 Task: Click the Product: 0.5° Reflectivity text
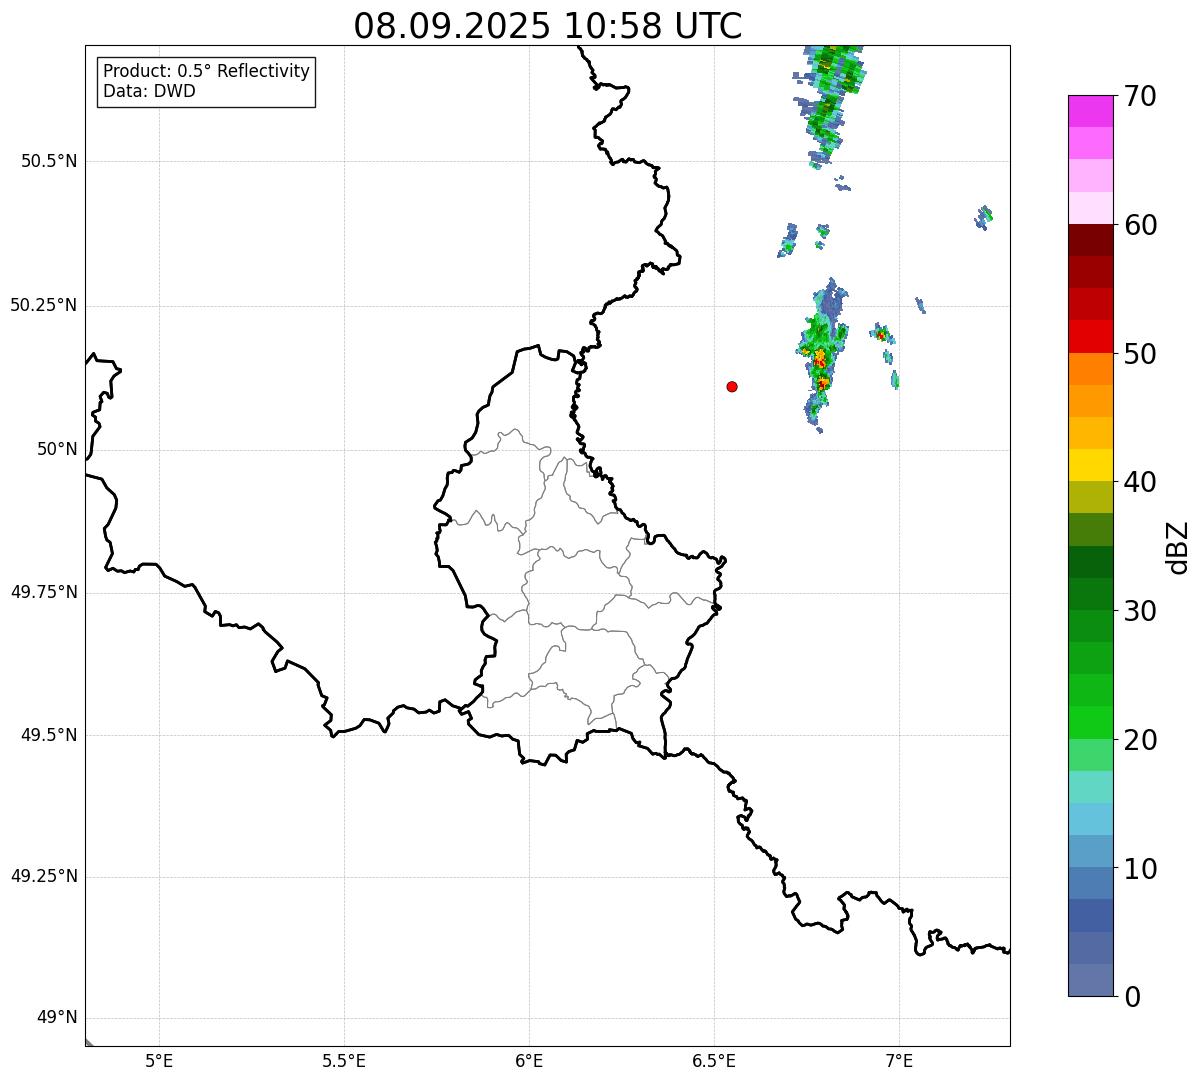206,72
